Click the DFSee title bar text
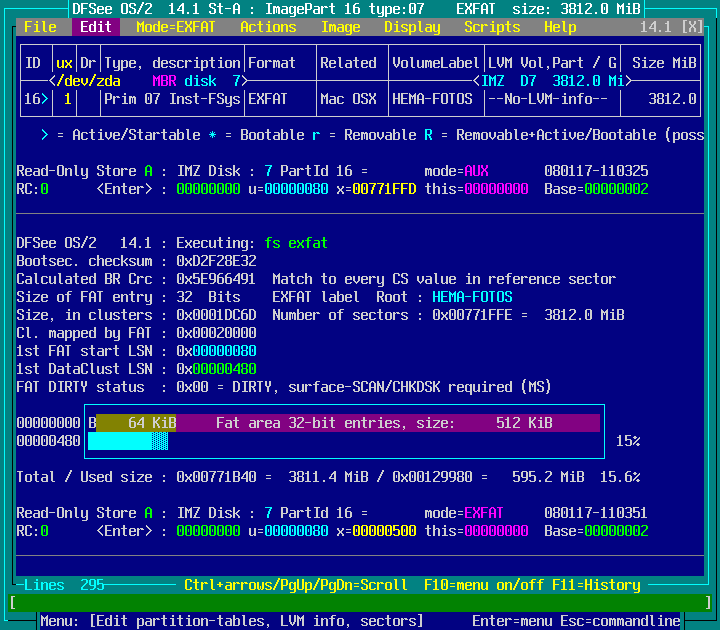This screenshot has width=720, height=630. pos(356,9)
